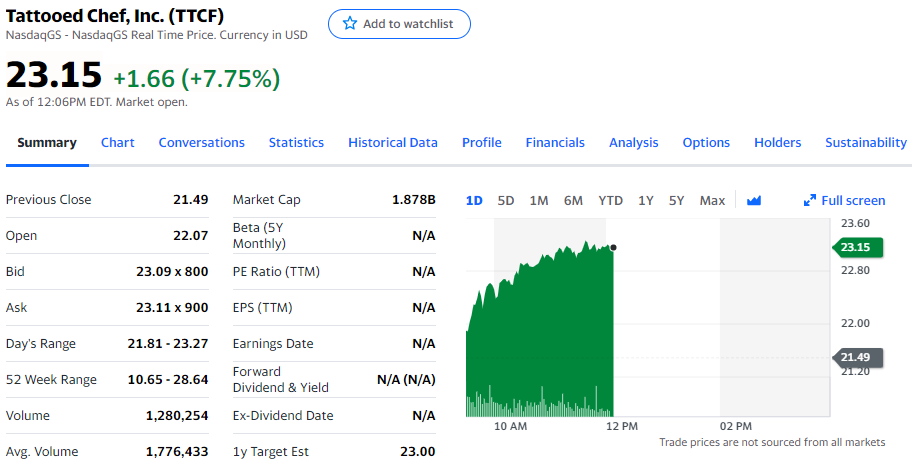Click the Full screen link
Screen dimensions: 912x474
click(x=844, y=201)
